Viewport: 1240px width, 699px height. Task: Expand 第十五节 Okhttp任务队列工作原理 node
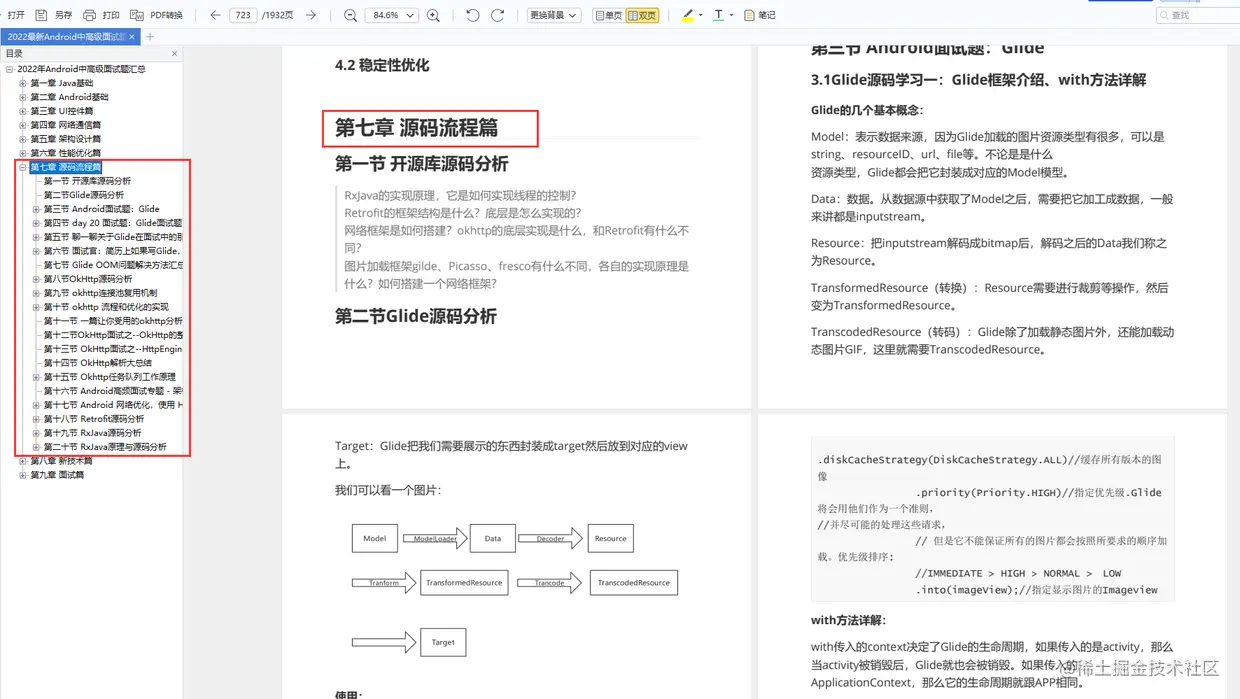pos(36,377)
